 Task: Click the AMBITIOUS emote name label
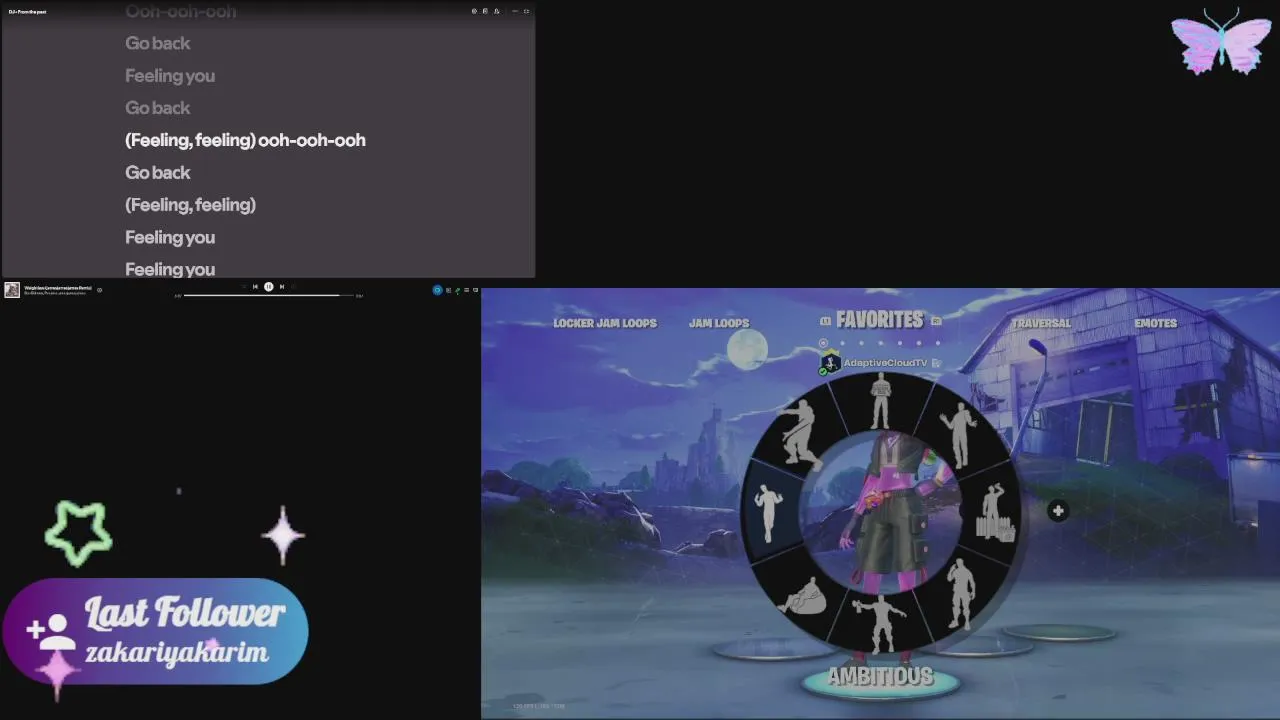tap(880, 677)
